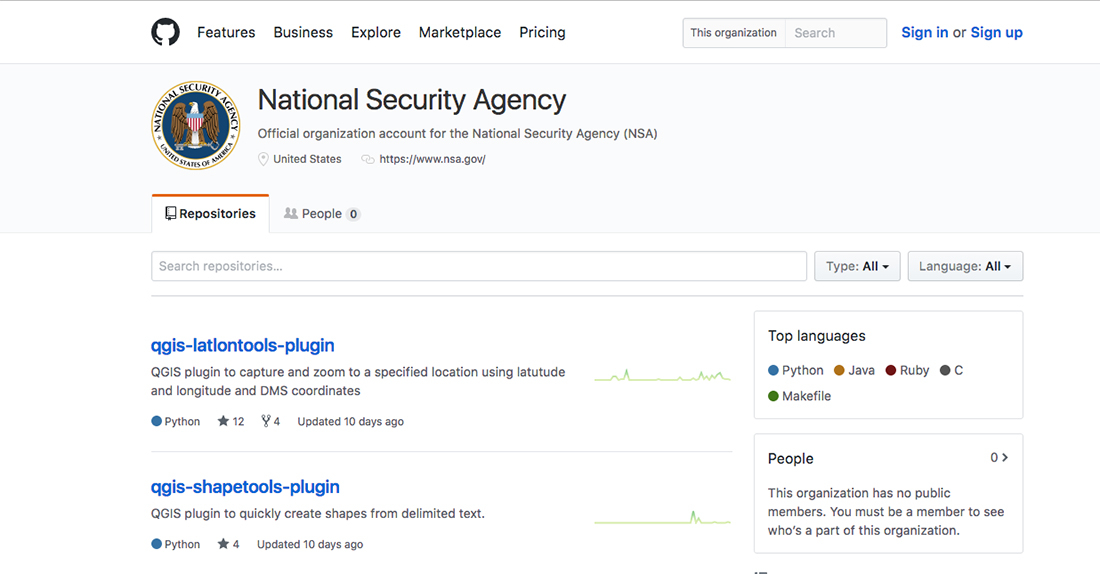Click the People heading in the sidebar panel

tap(791, 458)
